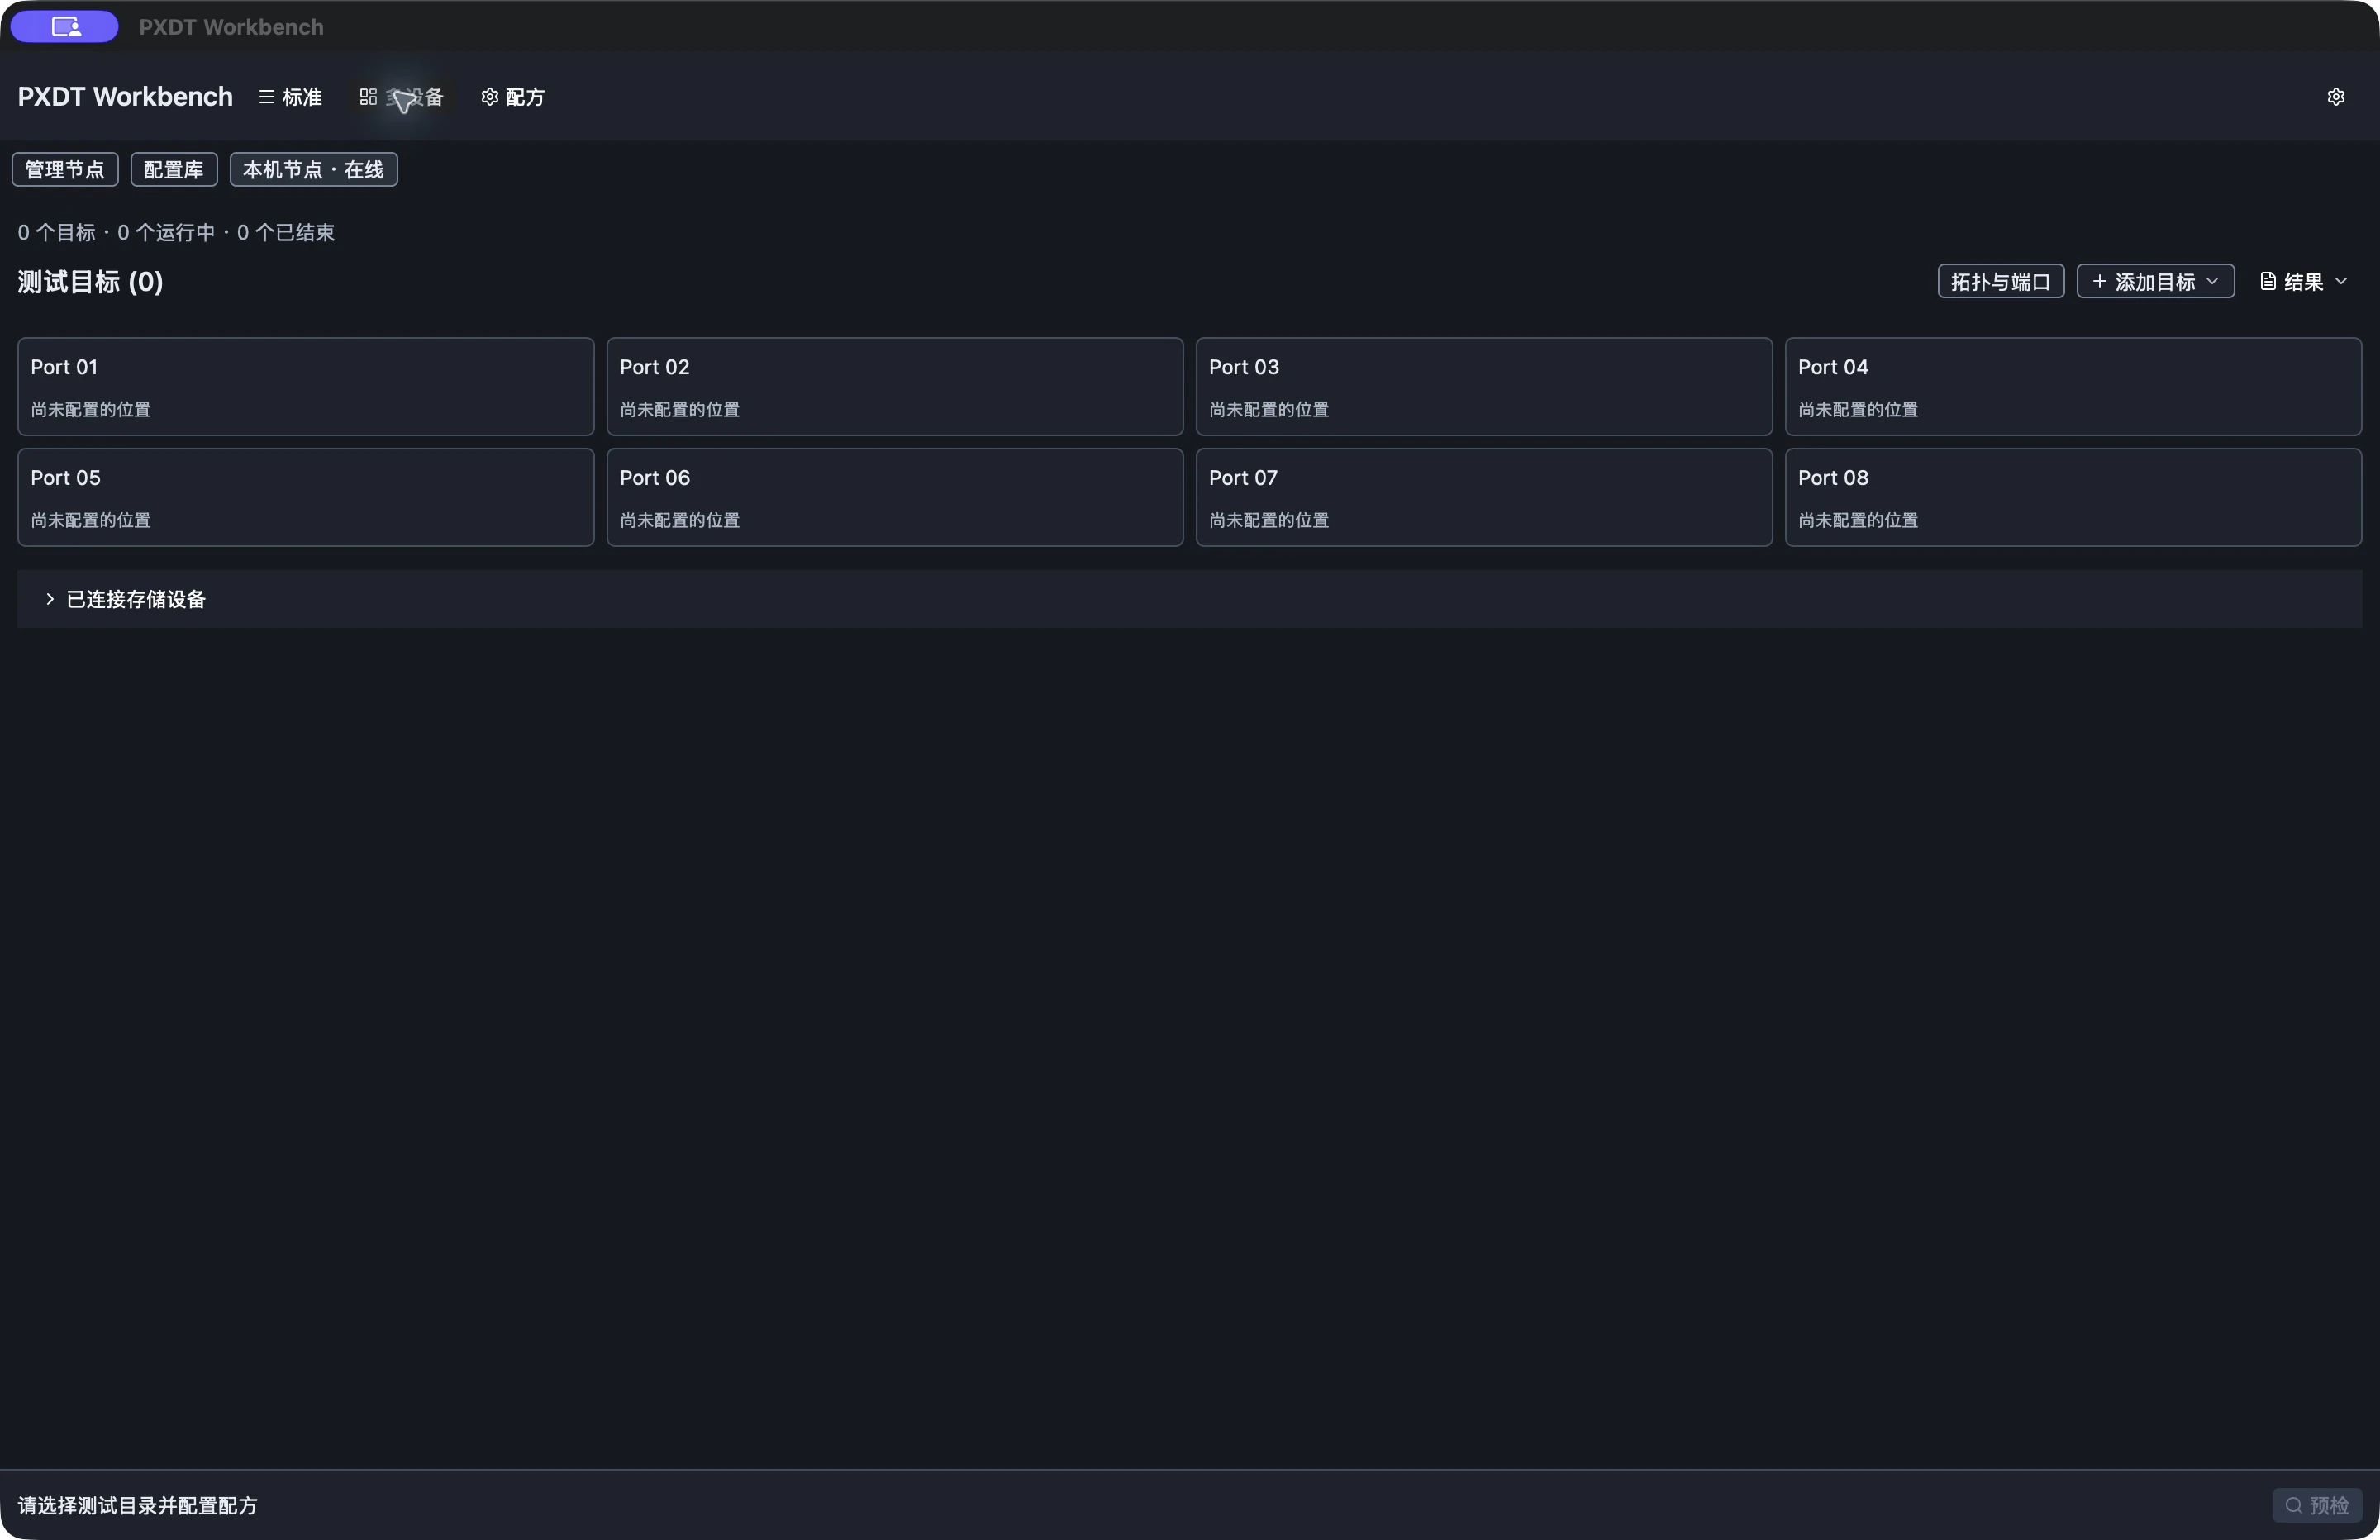Select the Port 06 slot card
This screenshot has height=1540, width=2380.
[x=895, y=498]
